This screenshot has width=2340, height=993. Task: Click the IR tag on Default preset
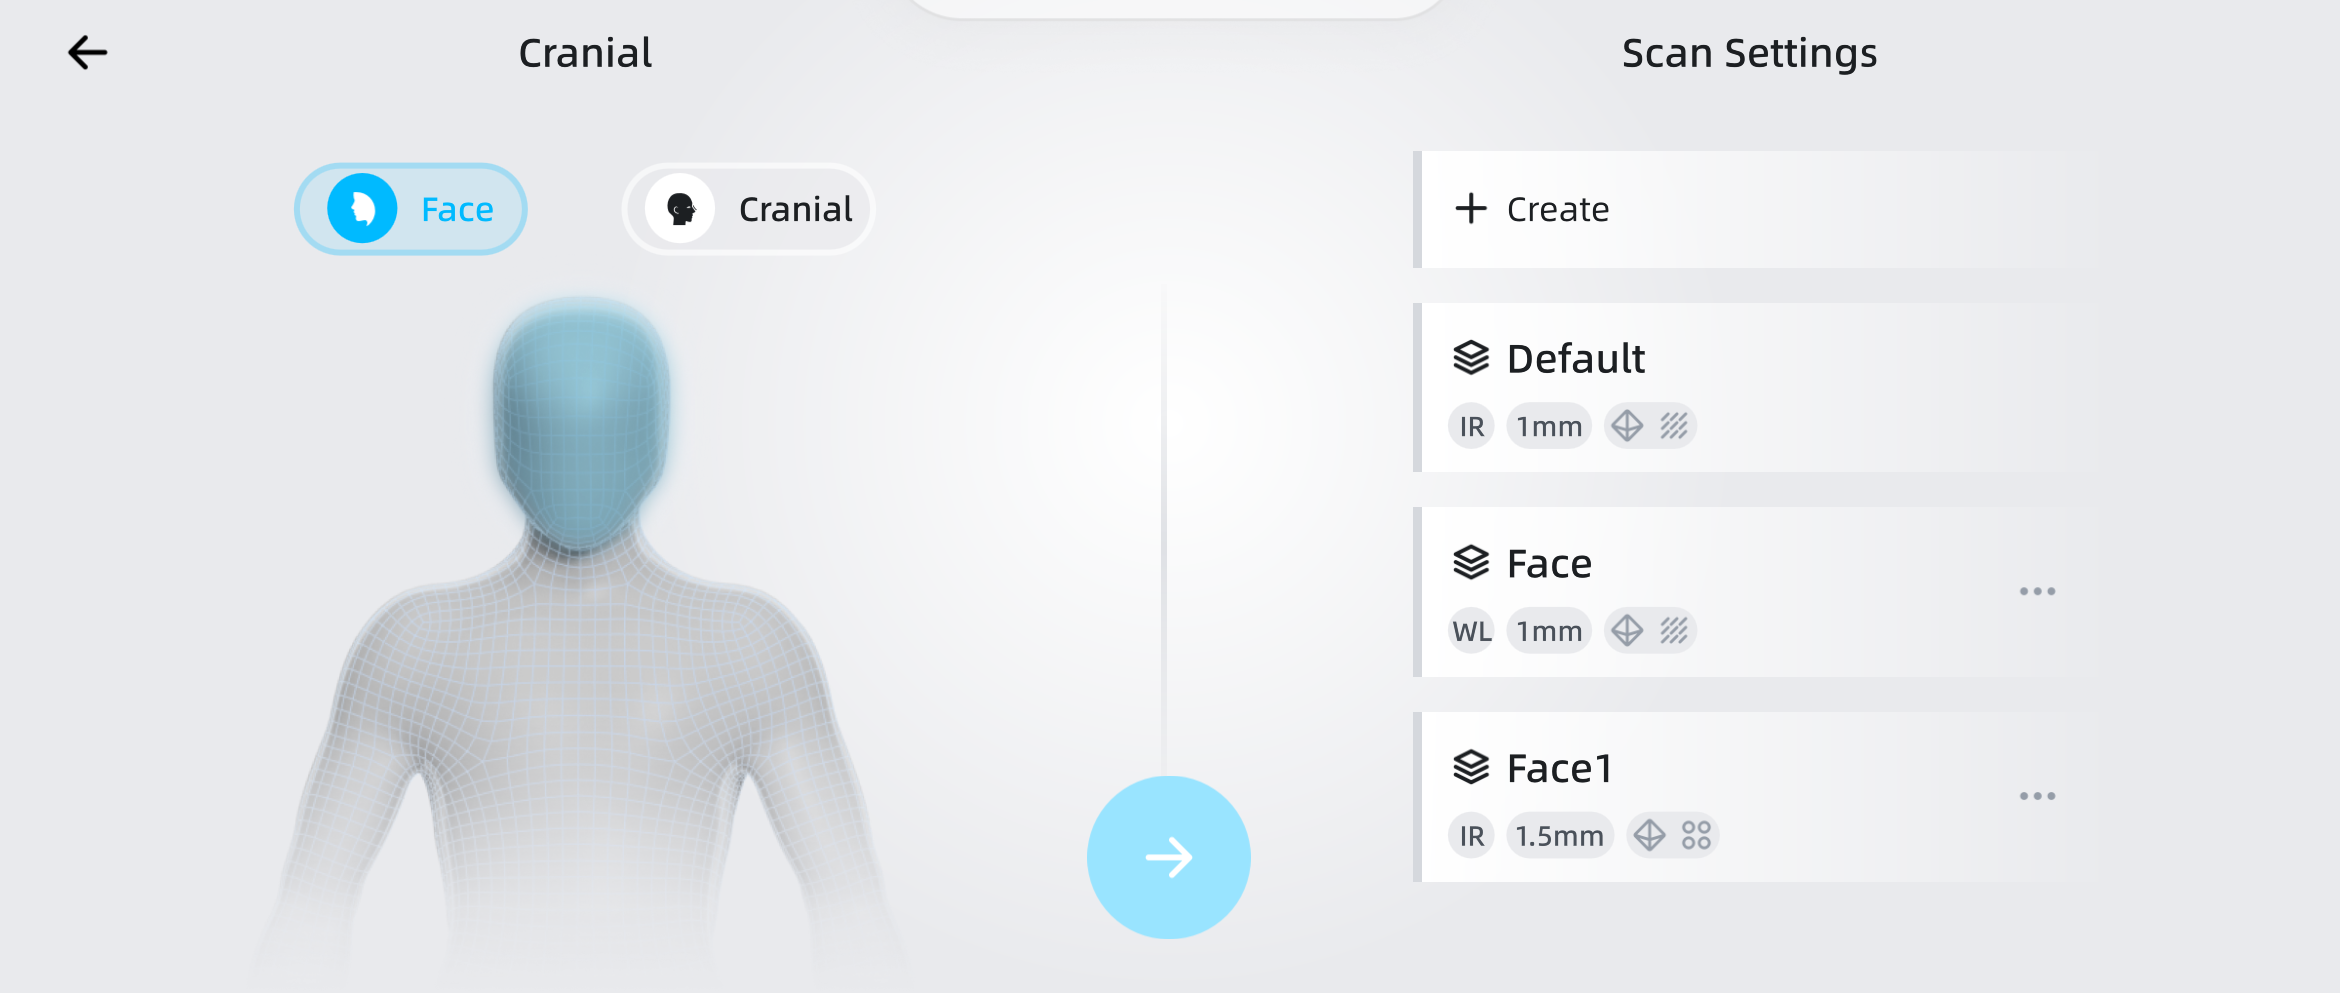click(x=1471, y=427)
